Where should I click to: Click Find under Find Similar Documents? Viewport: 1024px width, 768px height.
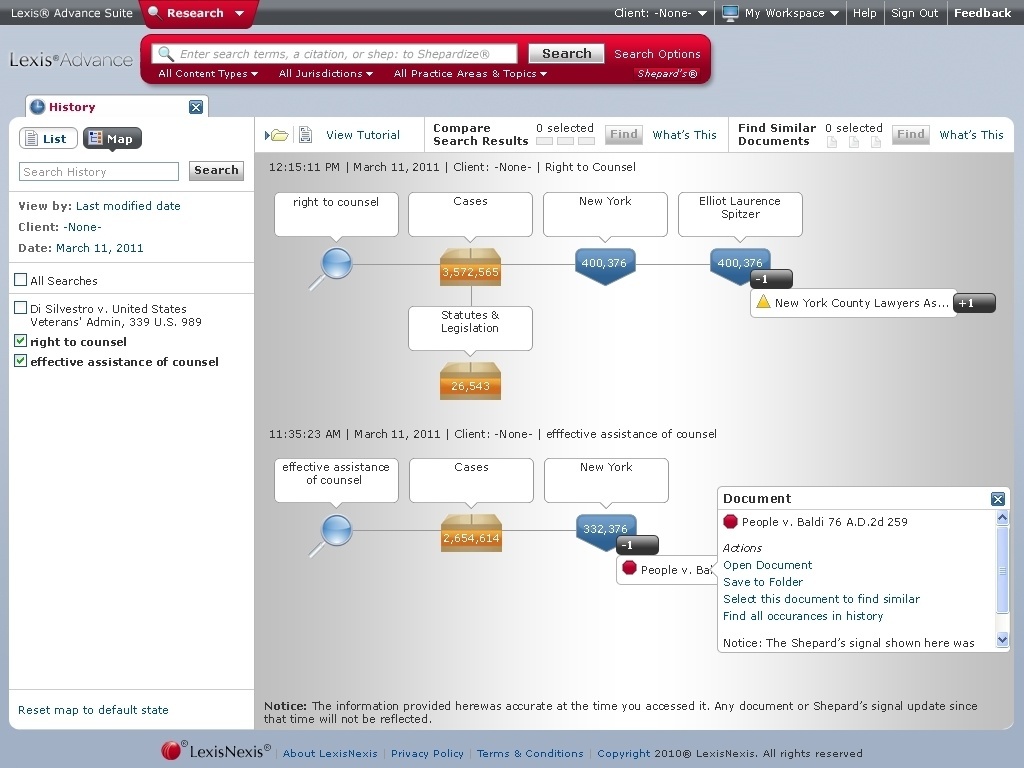(x=910, y=135)
